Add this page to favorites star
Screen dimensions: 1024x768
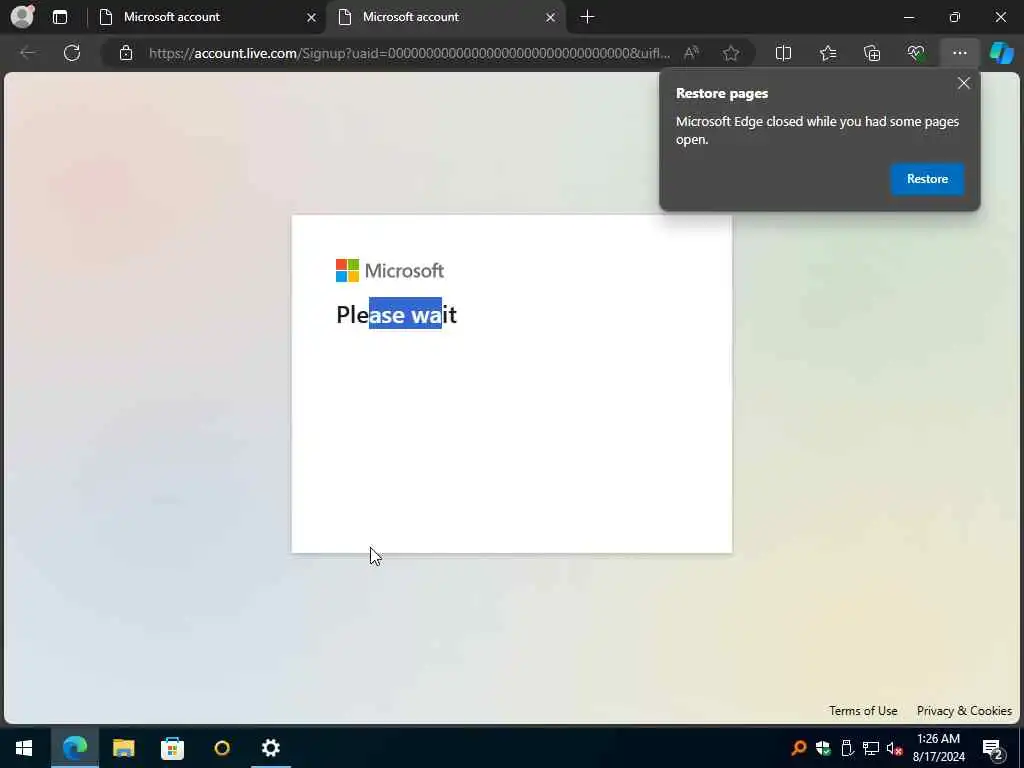[731, 53]
